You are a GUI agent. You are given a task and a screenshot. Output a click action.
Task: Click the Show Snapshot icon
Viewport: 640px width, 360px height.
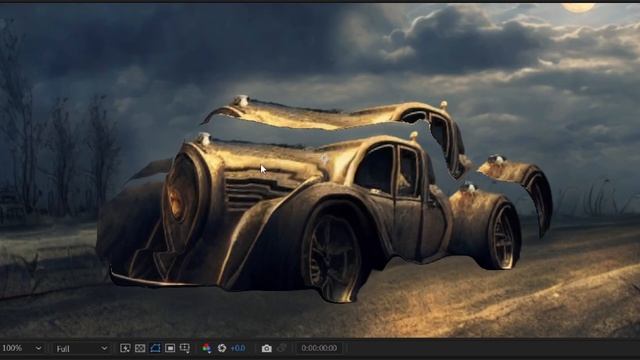(282, 348)
